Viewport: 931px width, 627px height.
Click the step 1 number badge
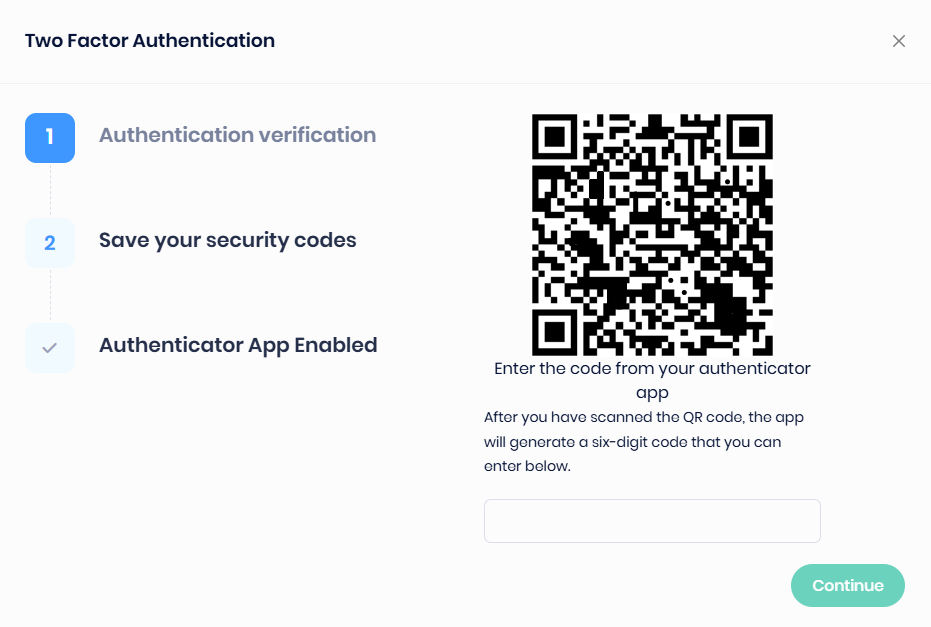(50, 138)
